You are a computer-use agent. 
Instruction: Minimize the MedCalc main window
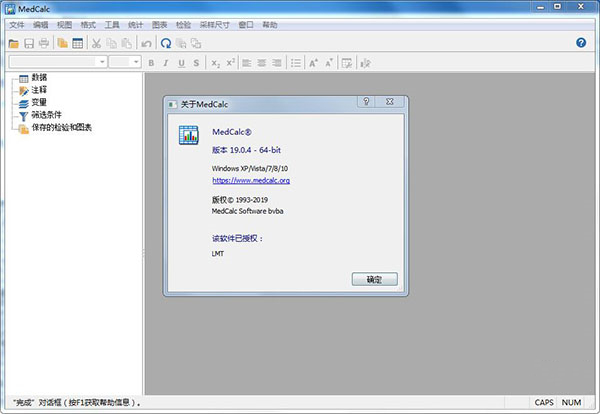pos(541,7)
